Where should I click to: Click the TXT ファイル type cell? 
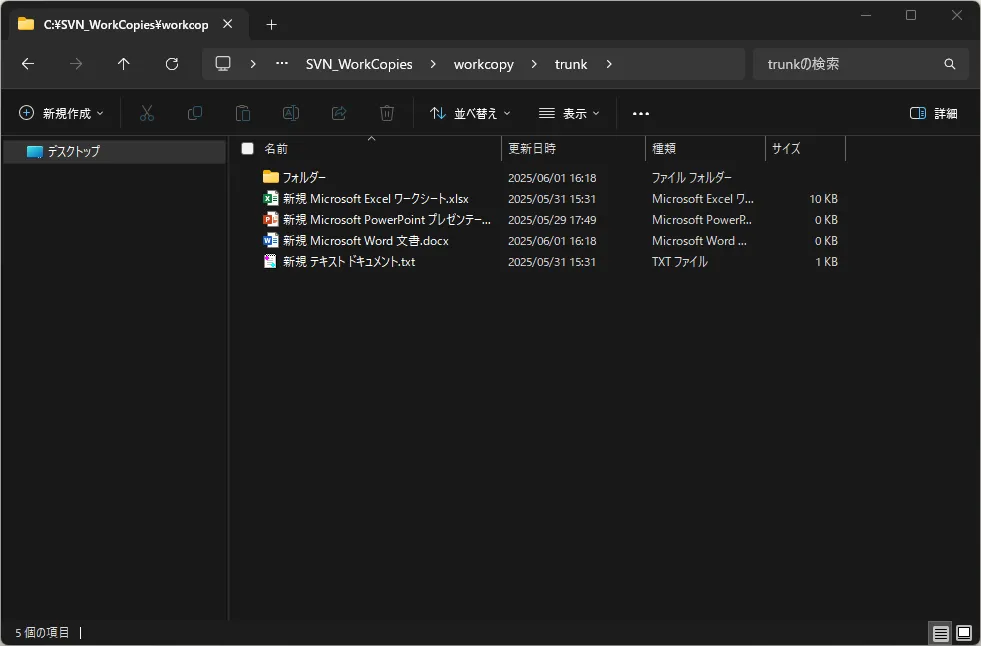tap(679, 261)
